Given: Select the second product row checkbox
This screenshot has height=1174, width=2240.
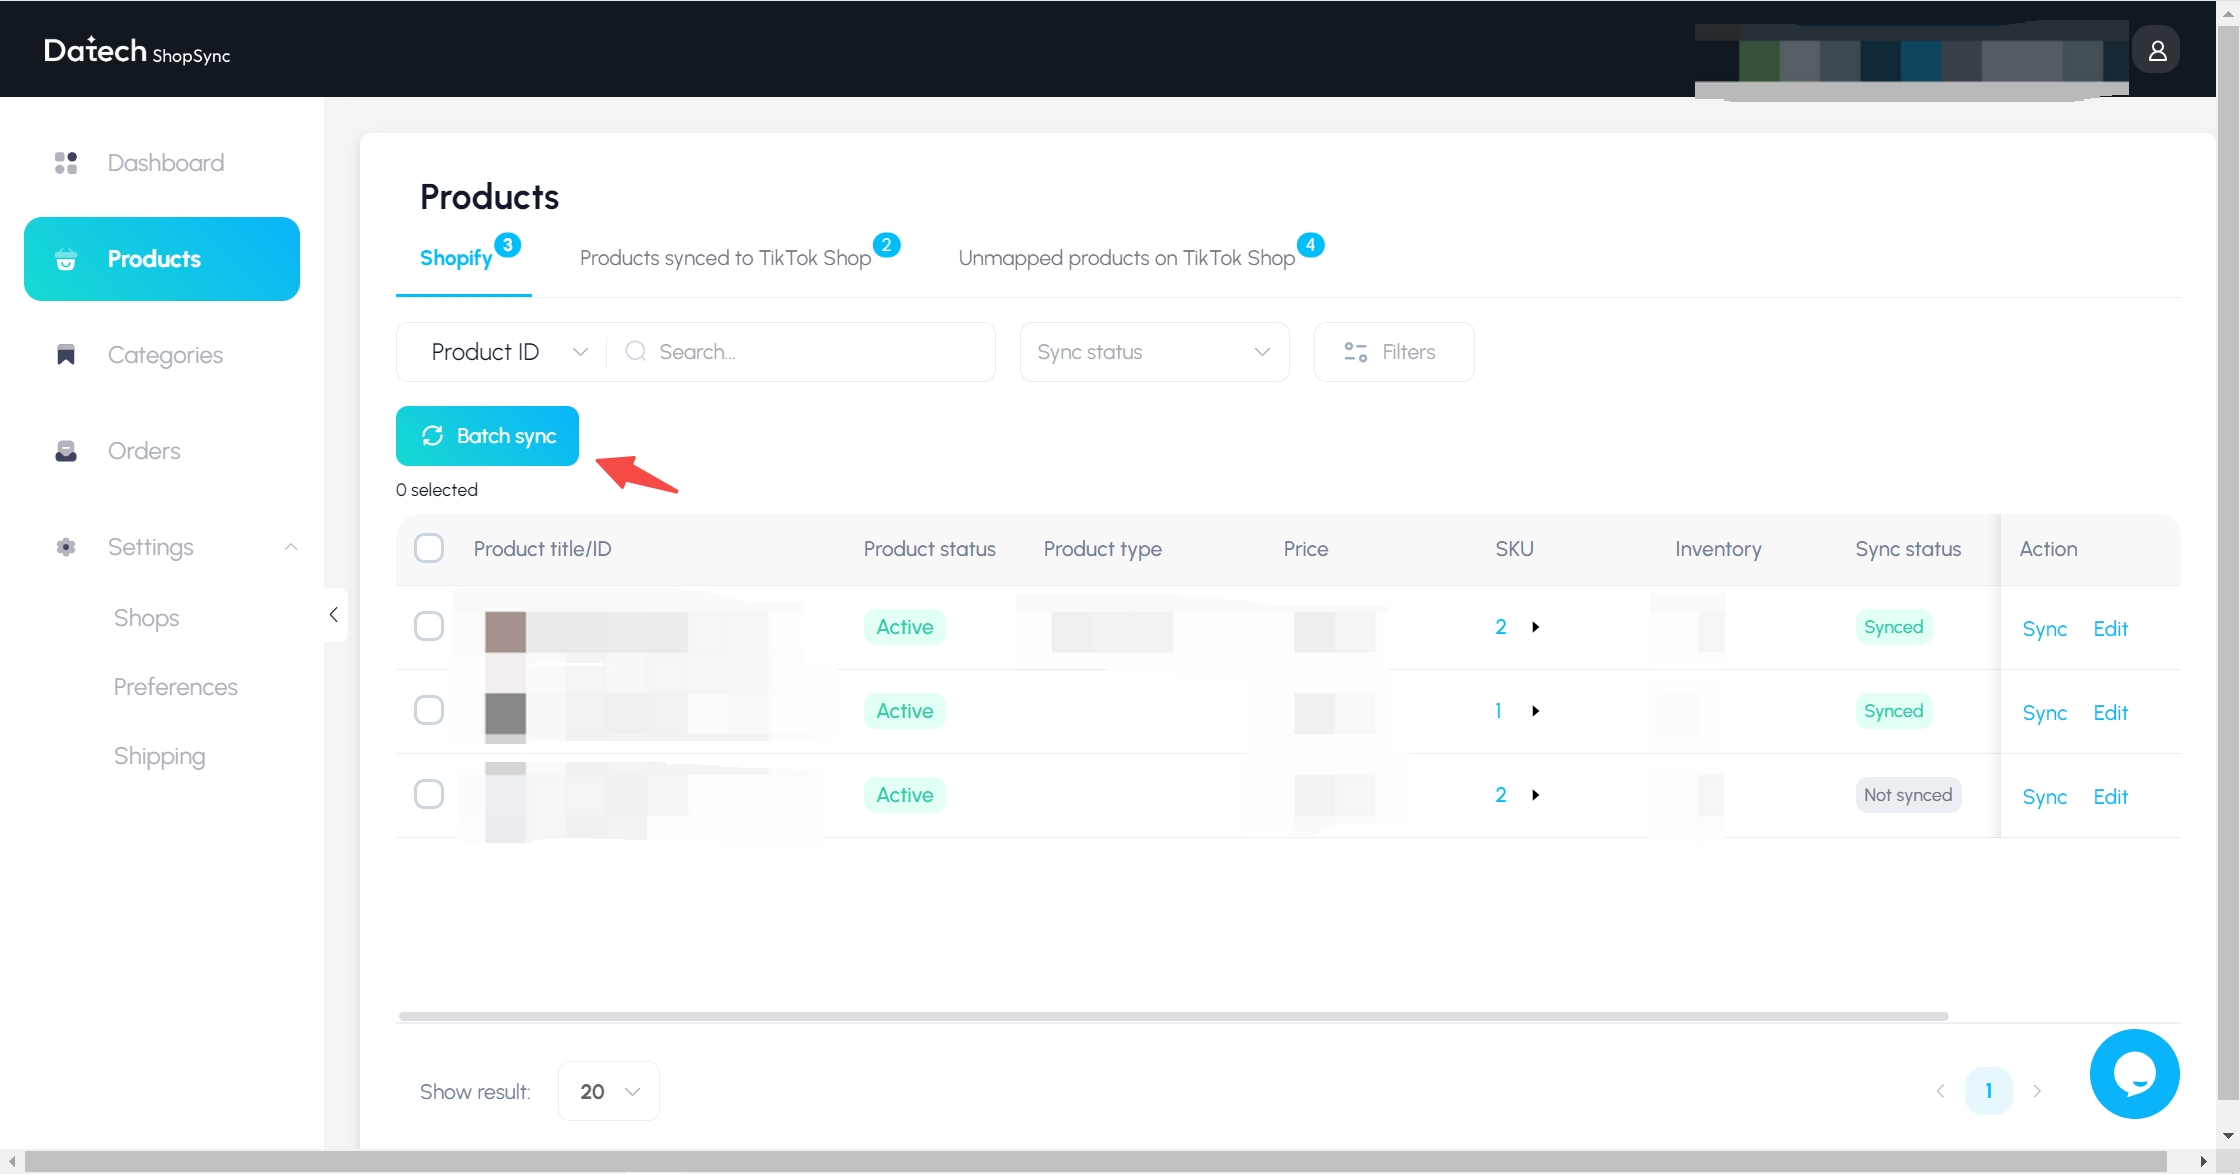Looking at the screenshot, I should pos(430,710).
